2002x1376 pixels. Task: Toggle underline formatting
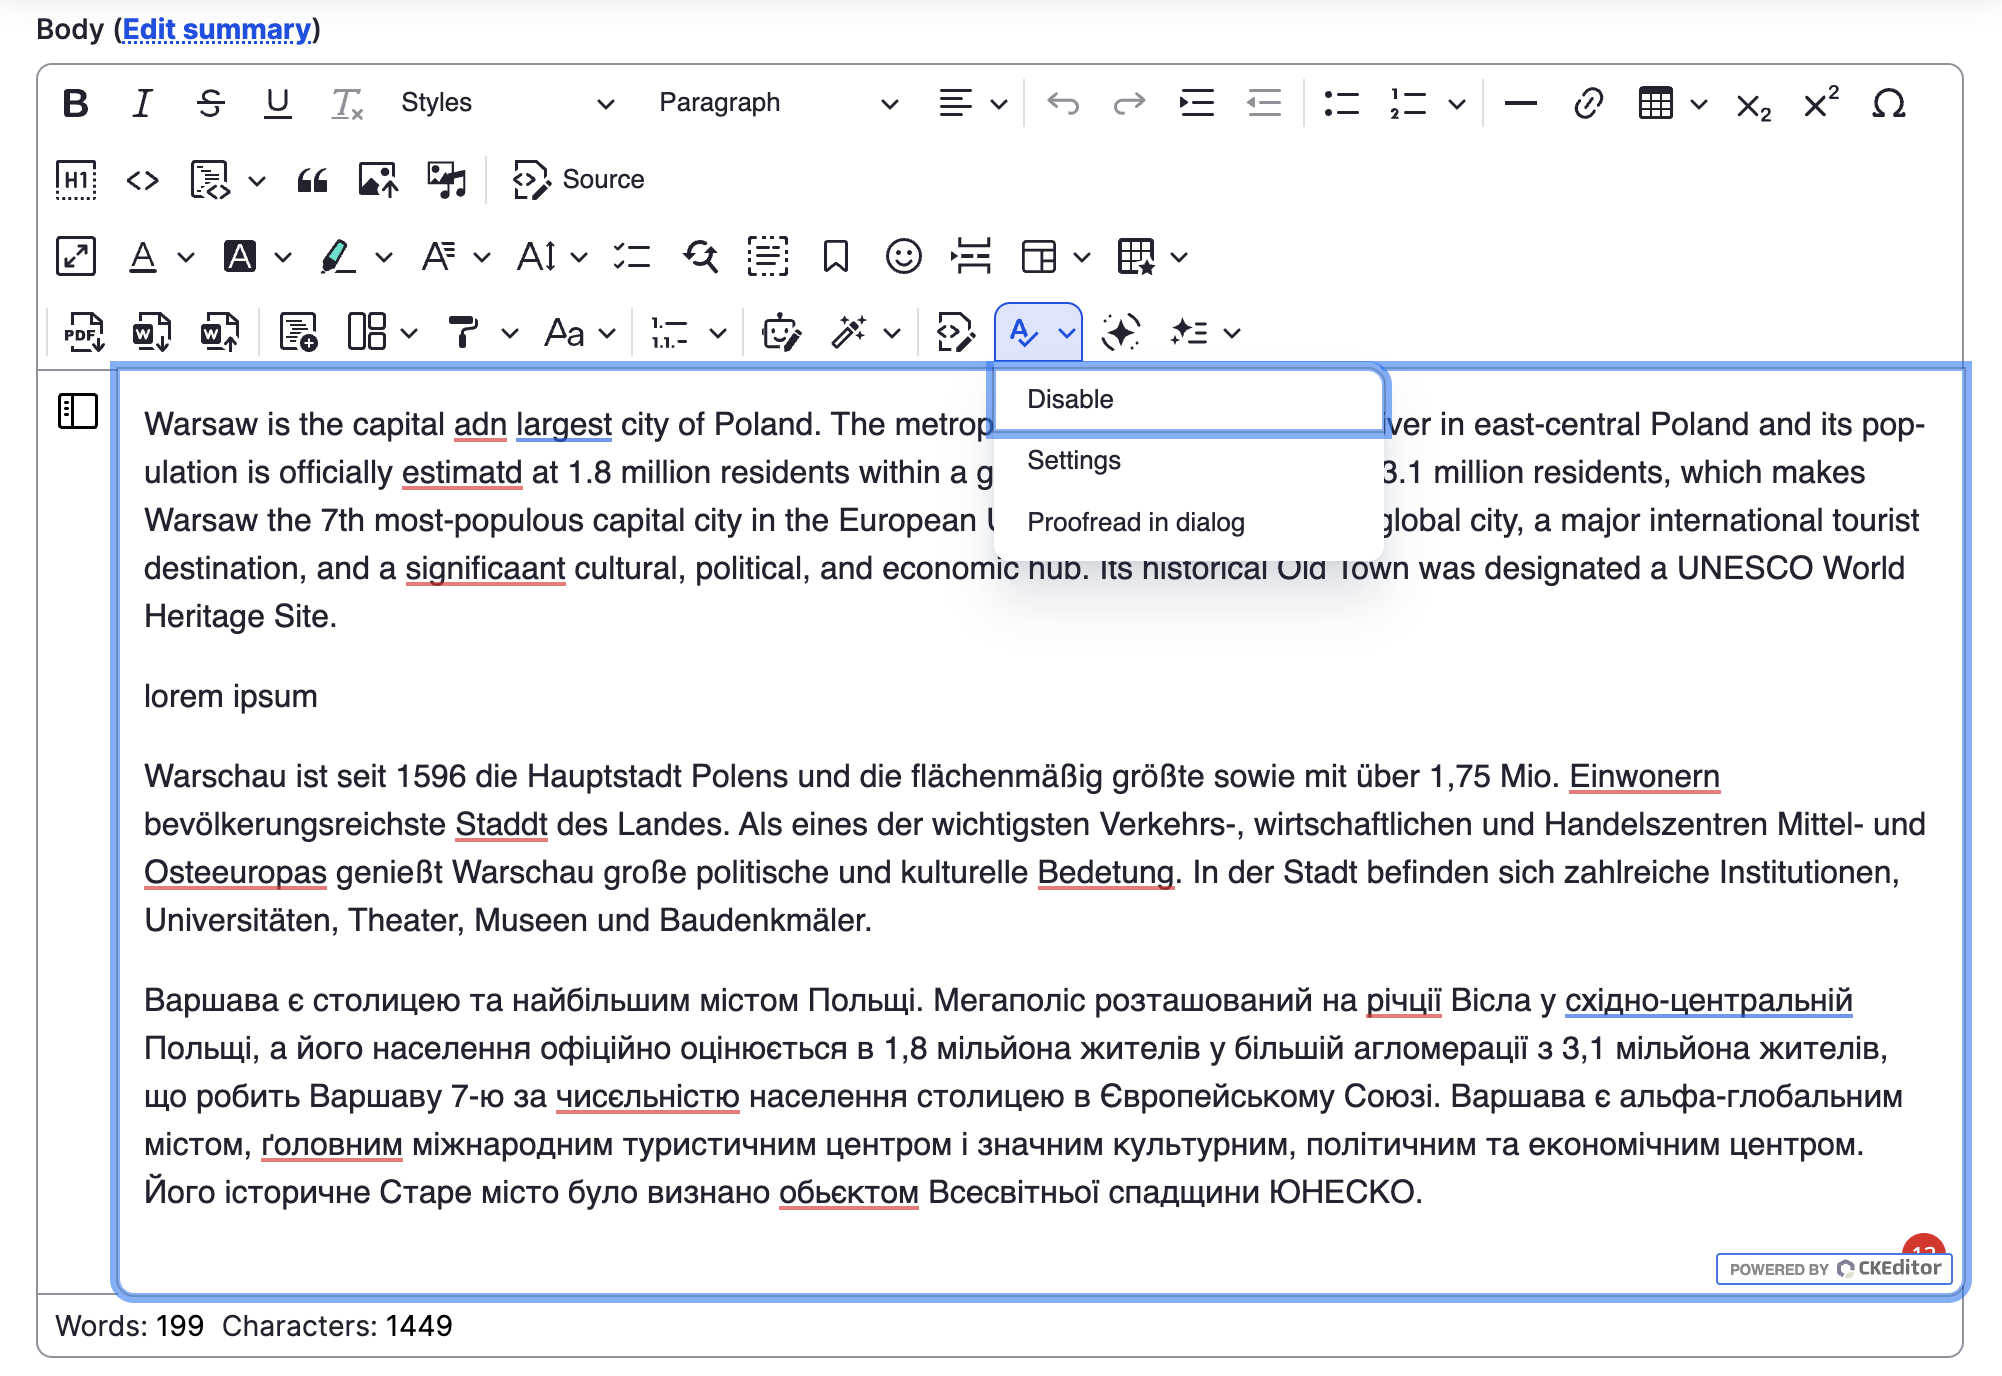click(277, 103)
